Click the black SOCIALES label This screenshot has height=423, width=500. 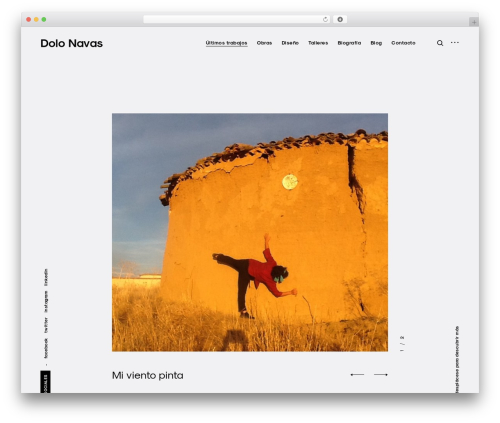click(x=45, y=382)
